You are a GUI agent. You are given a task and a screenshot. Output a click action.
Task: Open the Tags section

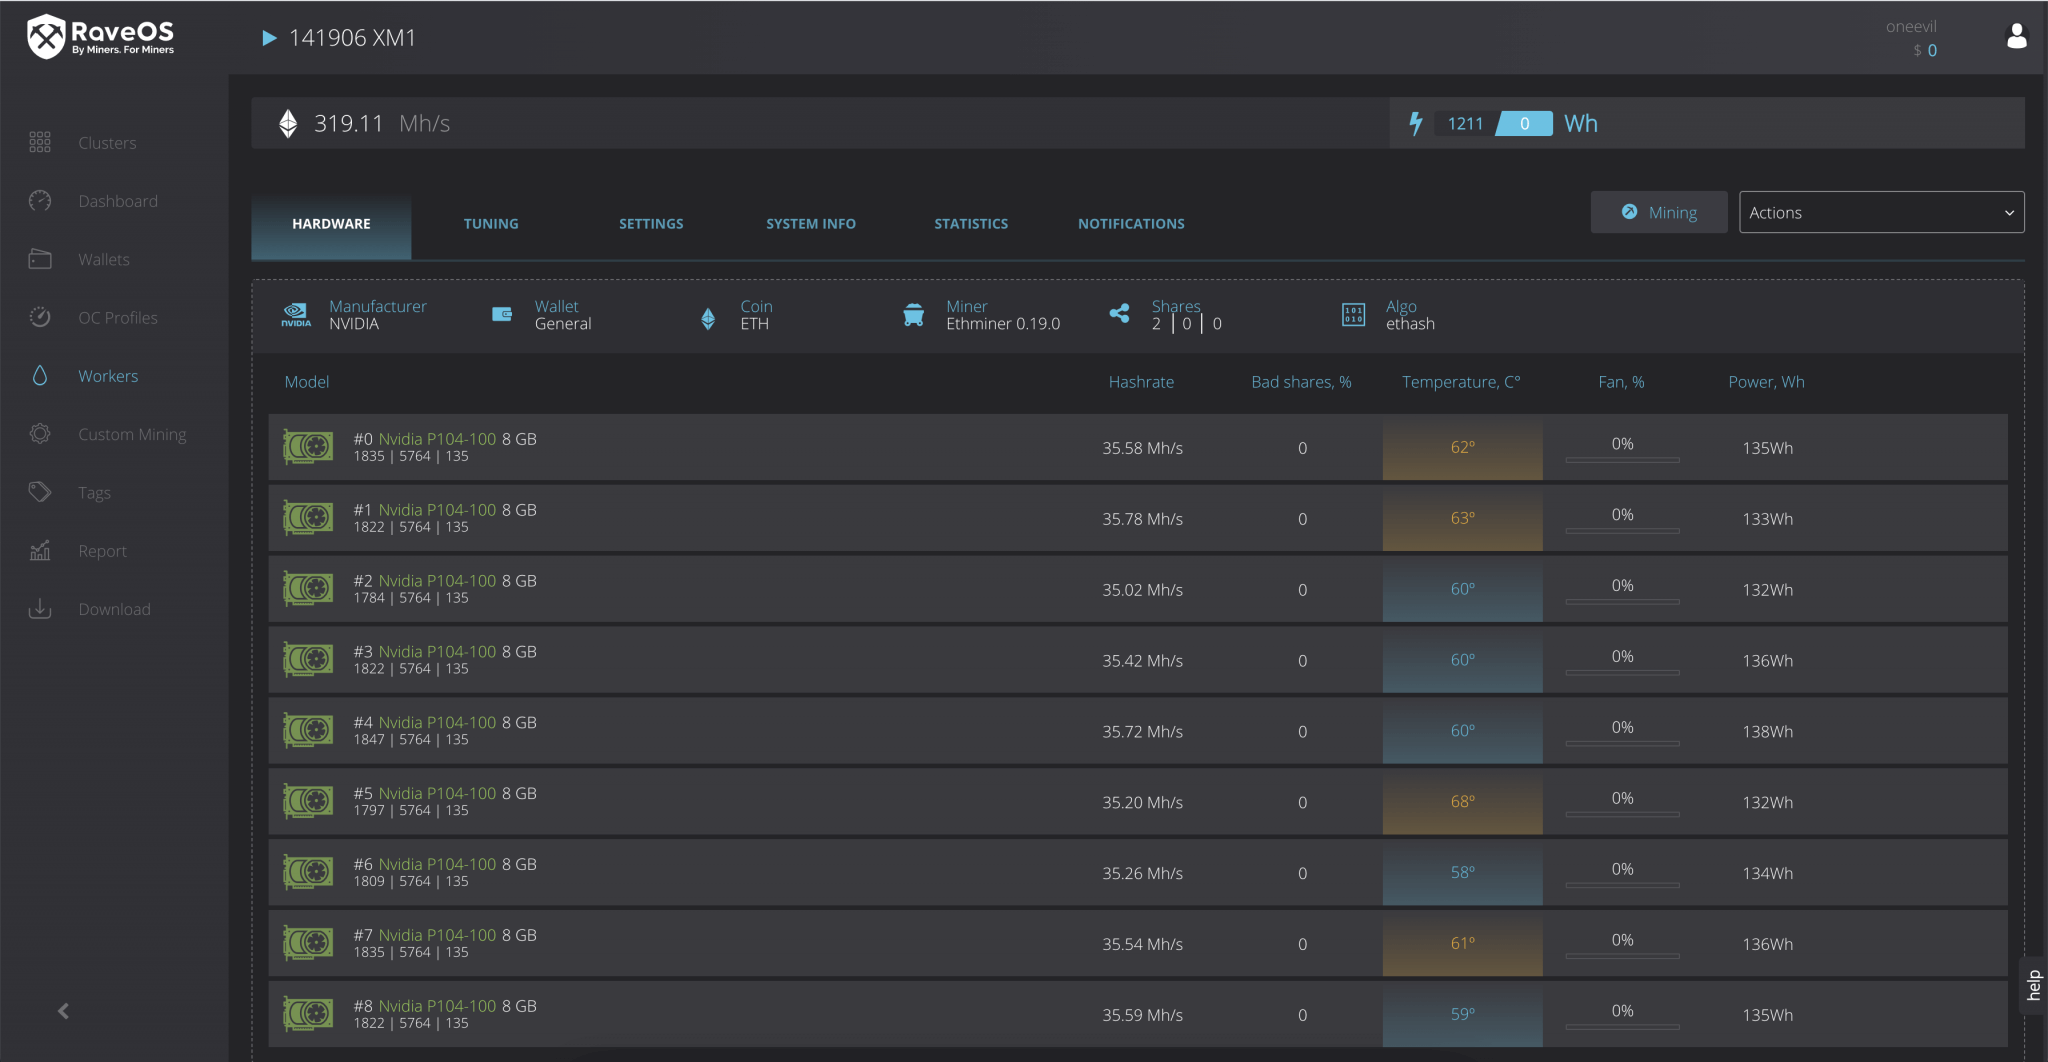click(x=94, y=492)
